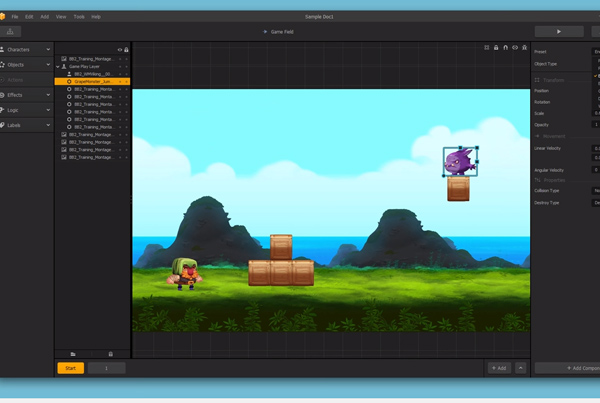Click the magnet snap icon above the canvas
Viewport: 600px width, 403px height.
pyautogui.click(x=506, y=47)
